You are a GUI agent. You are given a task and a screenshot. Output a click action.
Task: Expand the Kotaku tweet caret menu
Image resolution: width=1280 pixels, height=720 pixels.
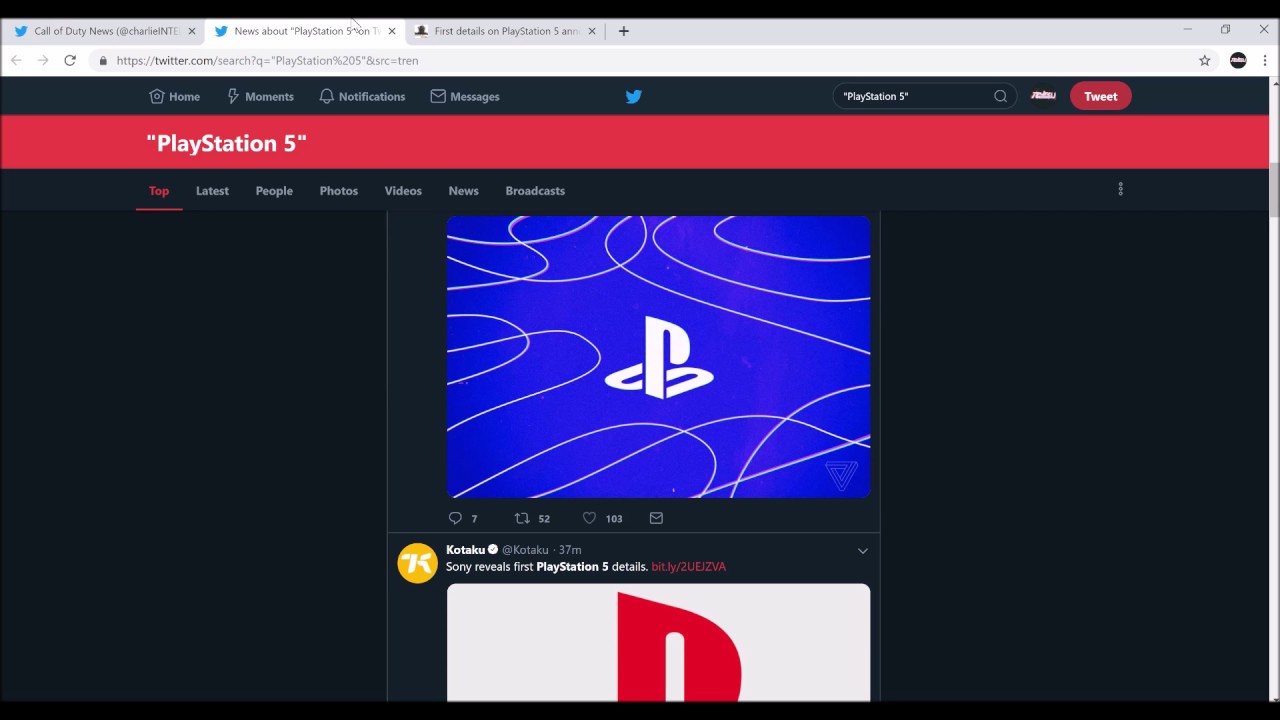point(862,550)
